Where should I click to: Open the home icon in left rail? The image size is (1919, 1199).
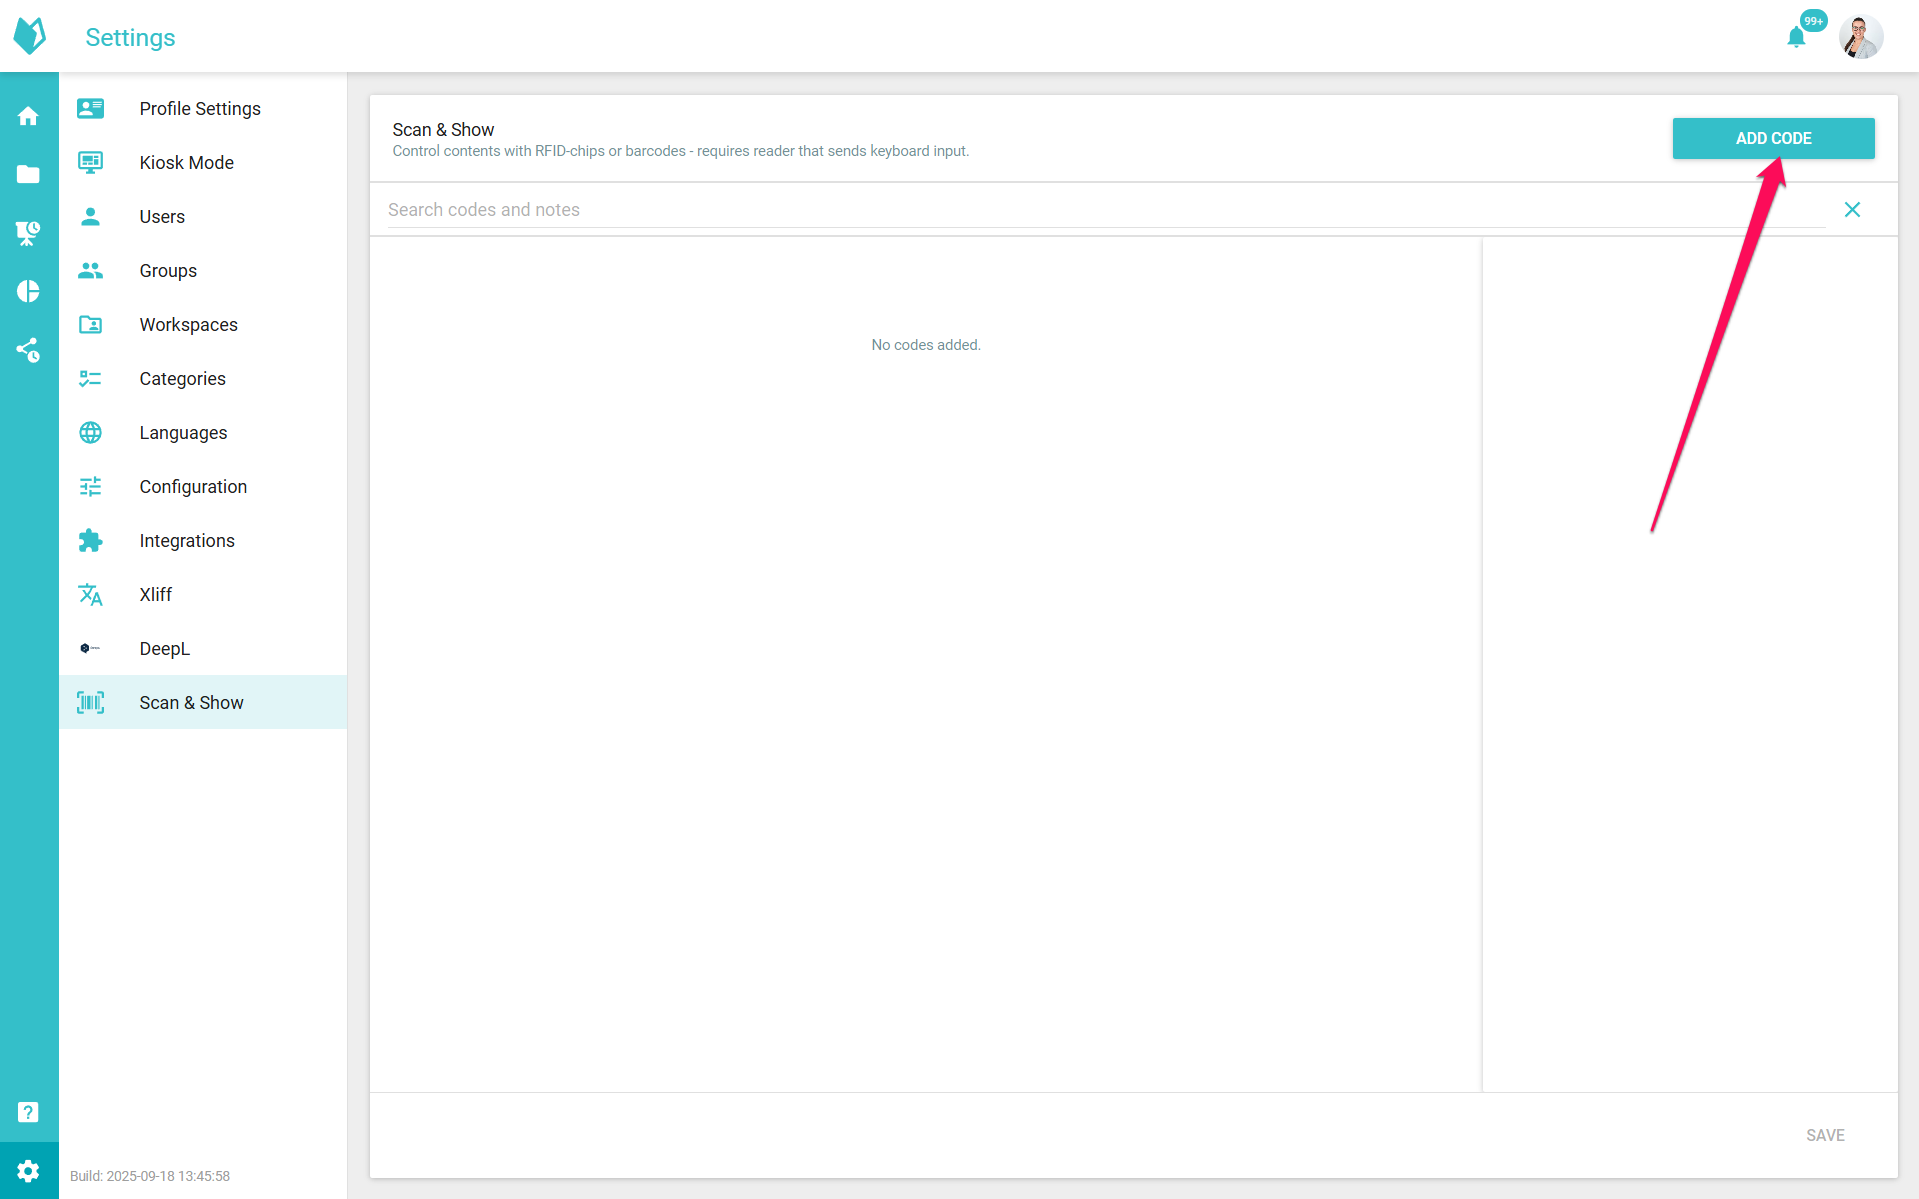tap(28, 116)
